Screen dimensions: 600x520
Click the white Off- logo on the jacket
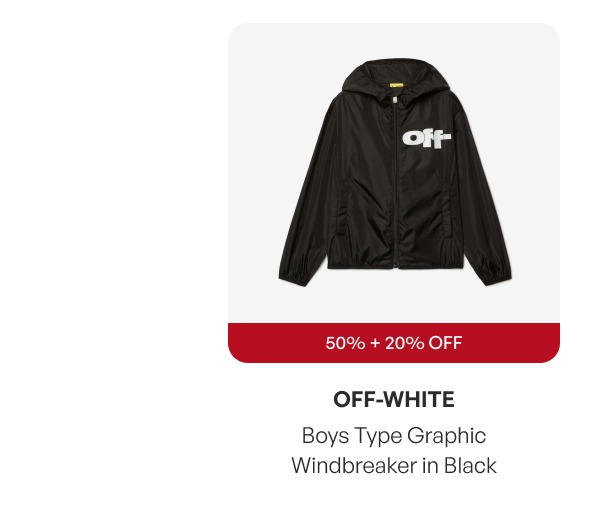427,139
